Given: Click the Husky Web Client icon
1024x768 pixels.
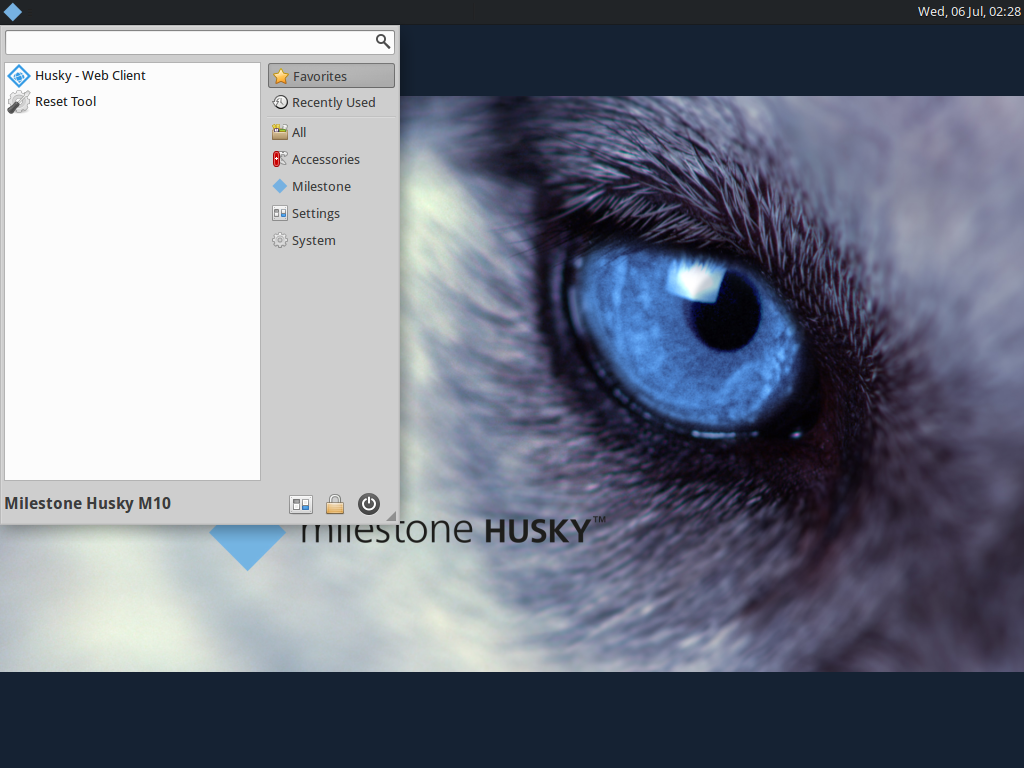Looking at the screenshot, I should click(x=19, y=76).
